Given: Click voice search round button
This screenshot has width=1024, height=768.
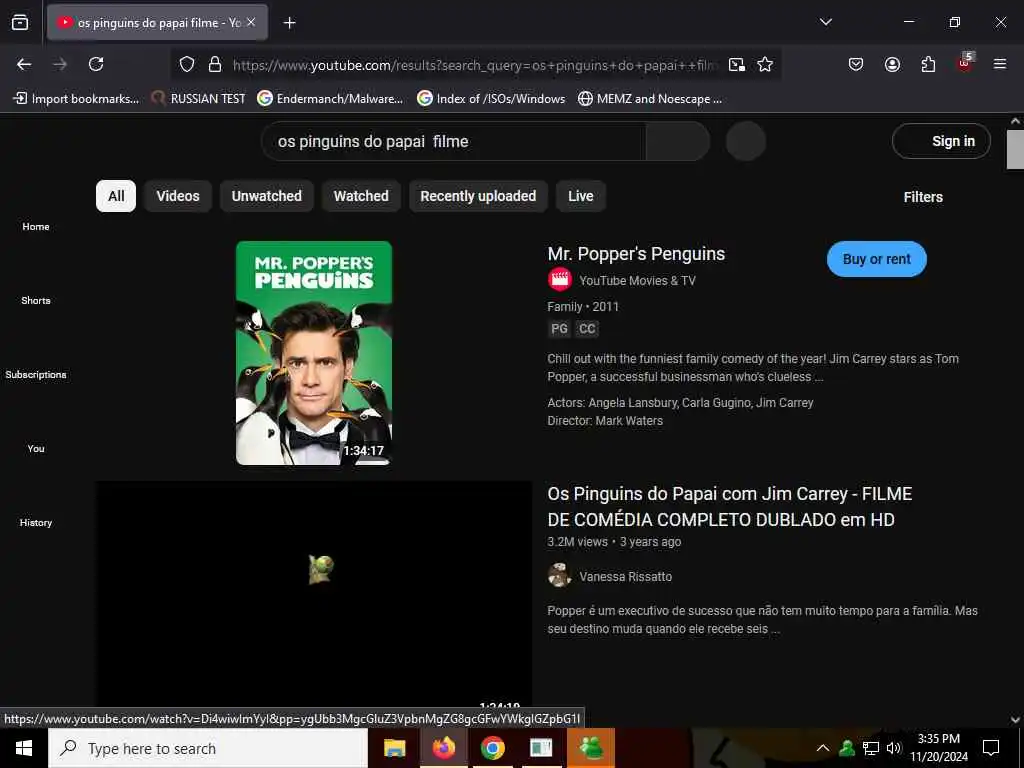Looking at the screenshot, I should point(746,141).
